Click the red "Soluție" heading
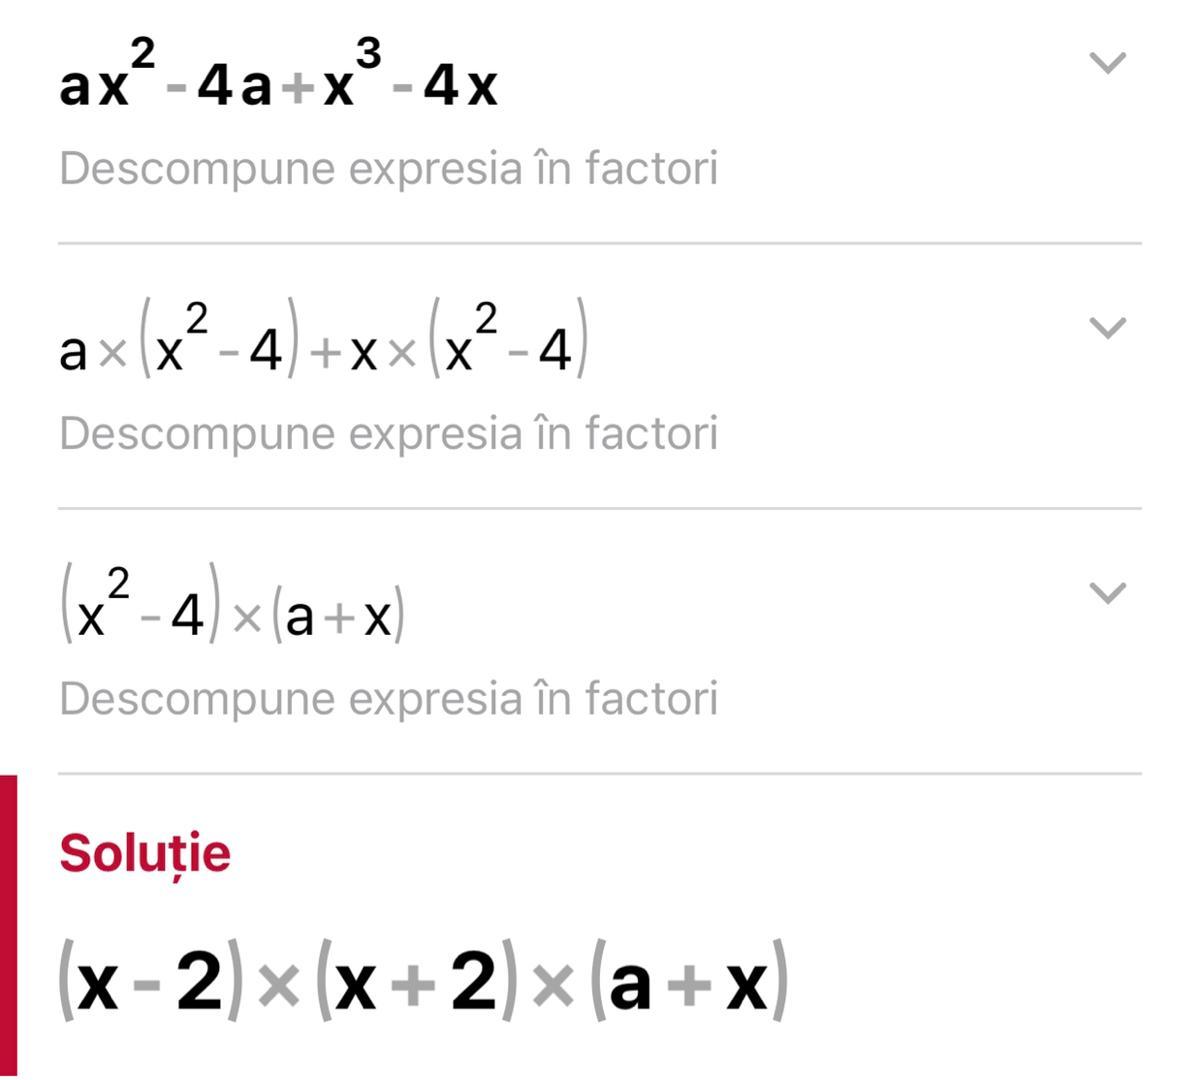The image size is (1200, 1080). [x=145, y=854]
